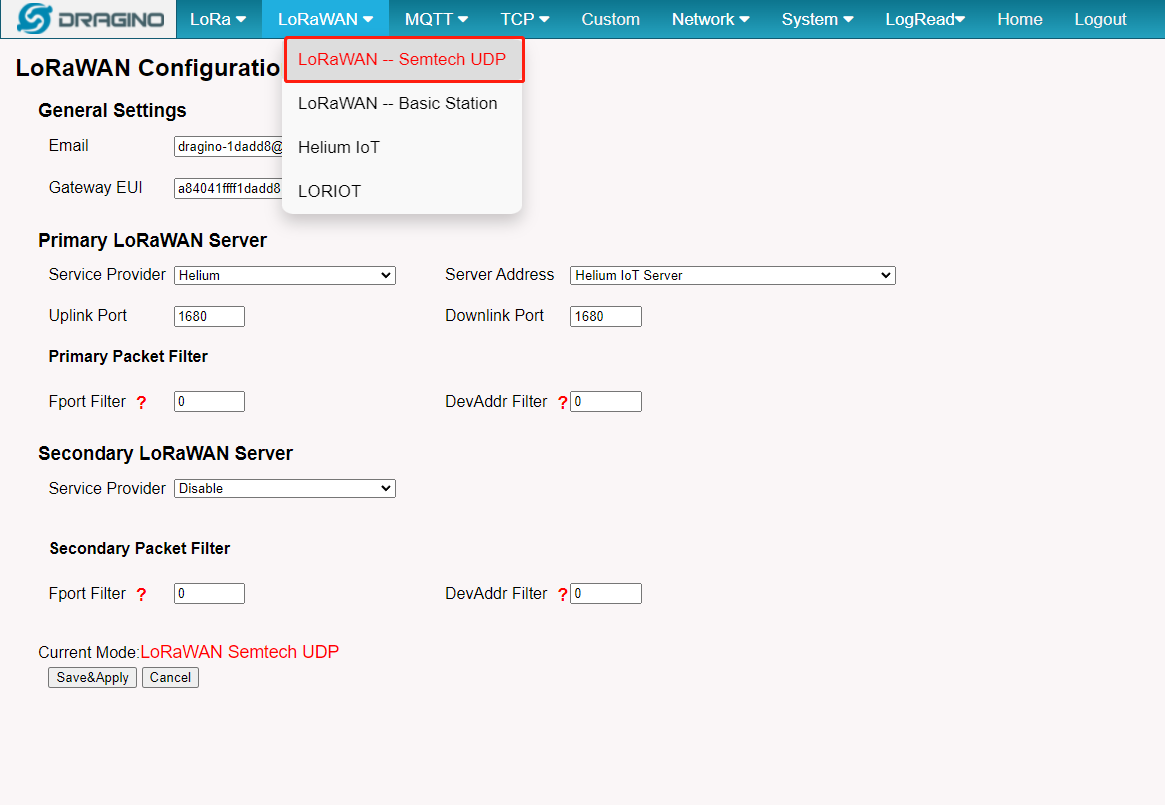This screenshot has height=805, width=1165.
Task: Click secondary DevAddr Filter help question mark
Action: [562, 594]
